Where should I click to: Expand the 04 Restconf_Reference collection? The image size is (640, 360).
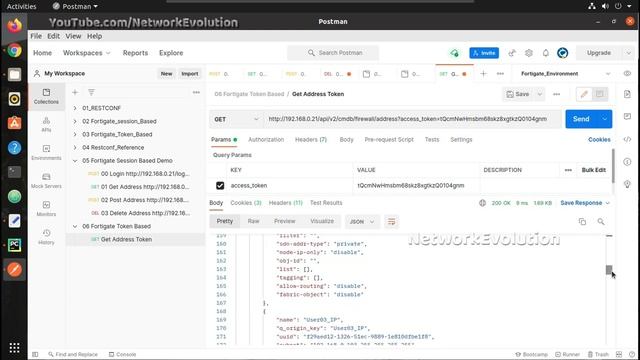[75, 147]
